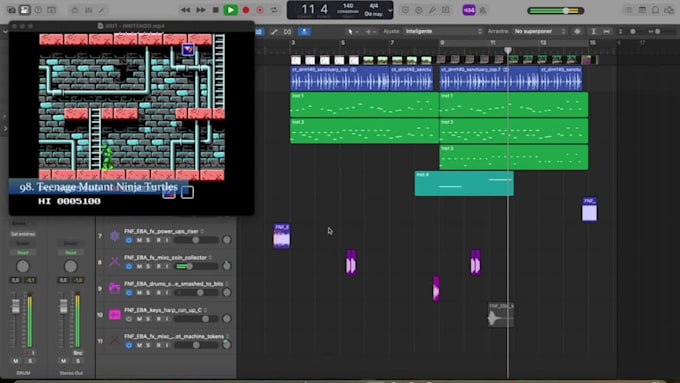Toggle power button on track 11
The height and width of the screenshot is (383, 680).
[x=129, y=345]
